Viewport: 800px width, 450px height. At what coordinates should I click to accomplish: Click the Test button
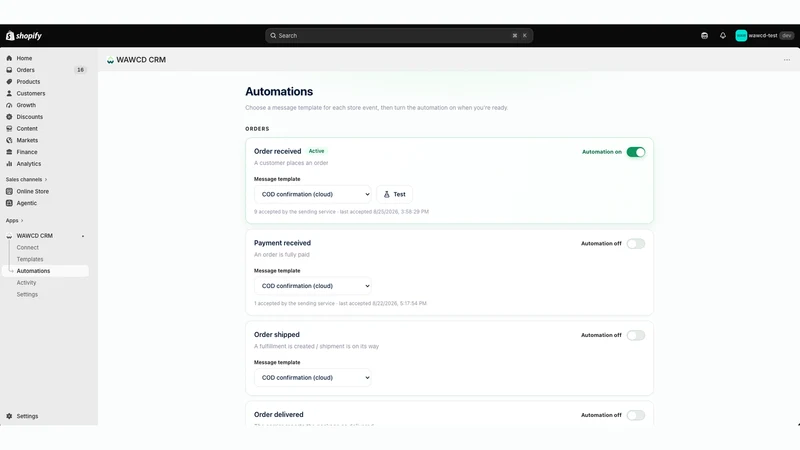point(394,194)
